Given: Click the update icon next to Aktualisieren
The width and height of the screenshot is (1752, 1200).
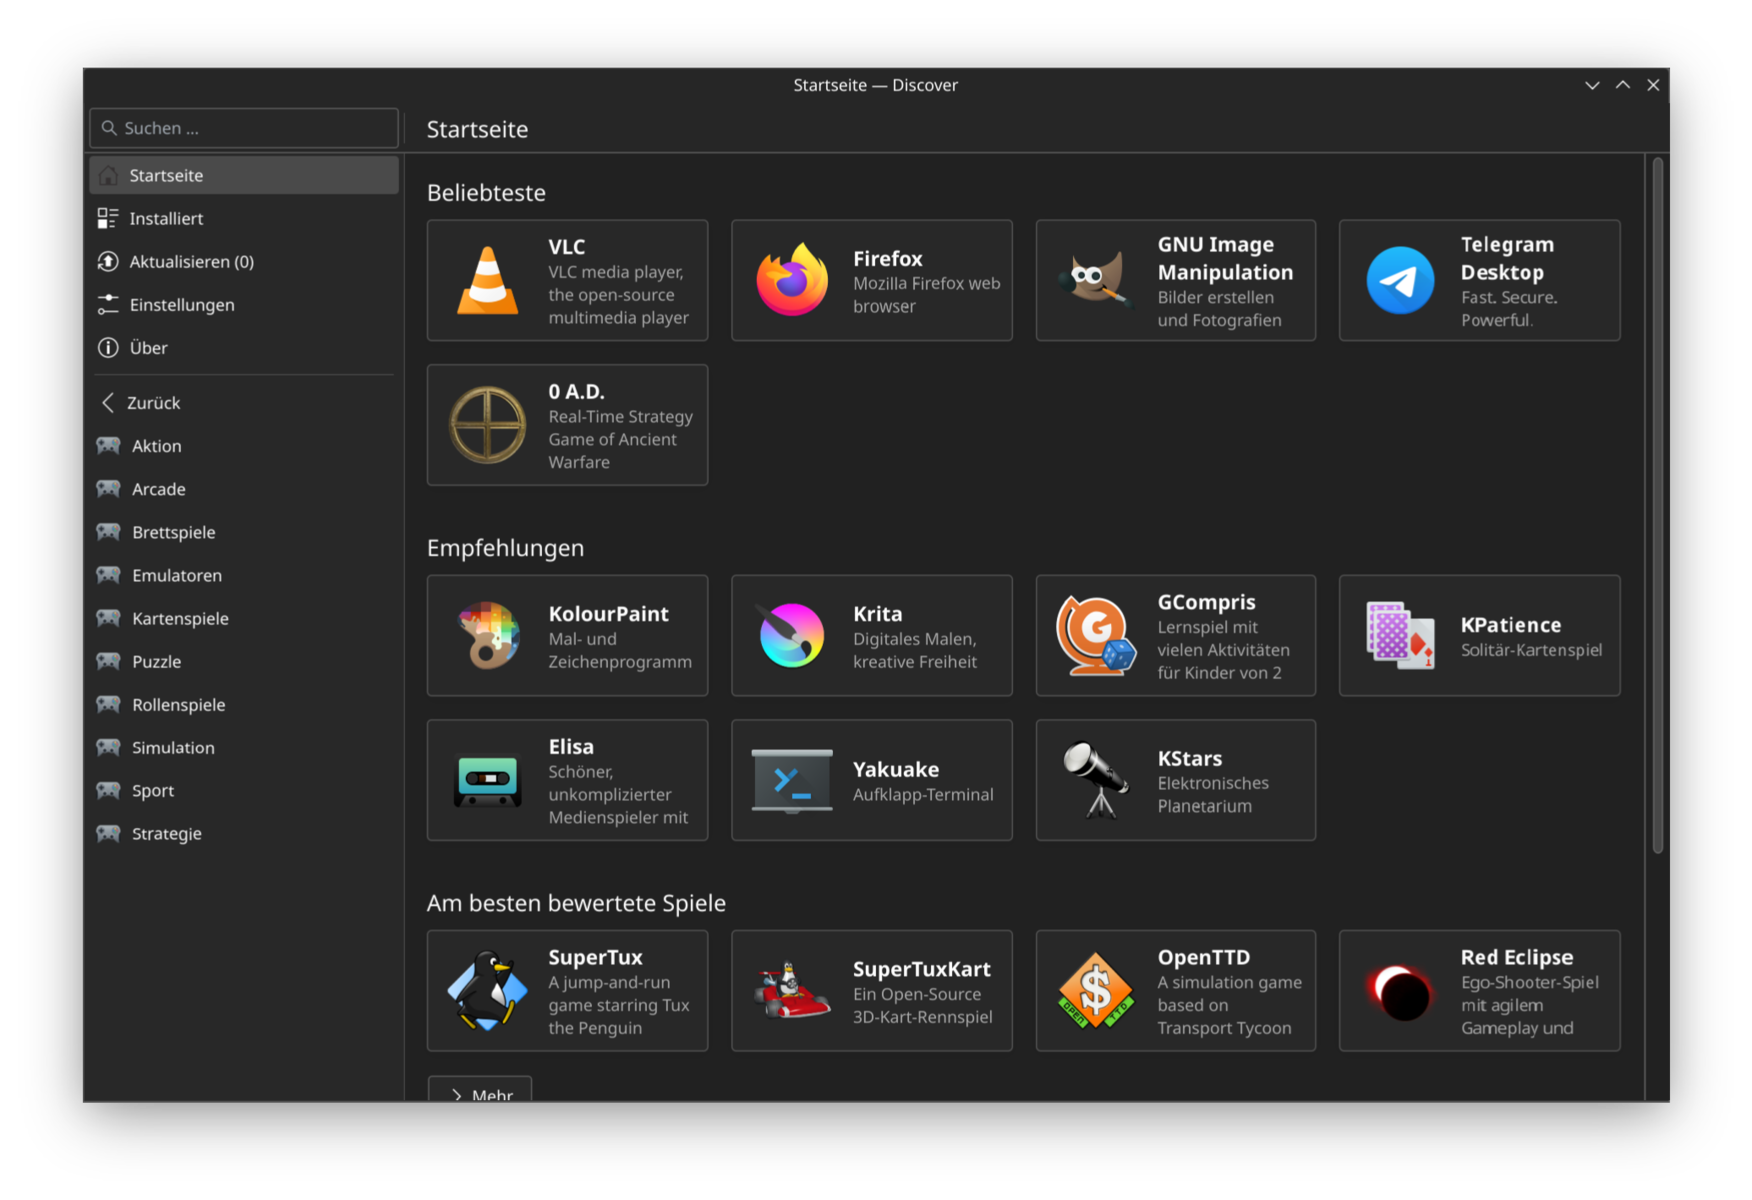Looking at the screenshot, I should pyautogui.click(x=108, y=261).
